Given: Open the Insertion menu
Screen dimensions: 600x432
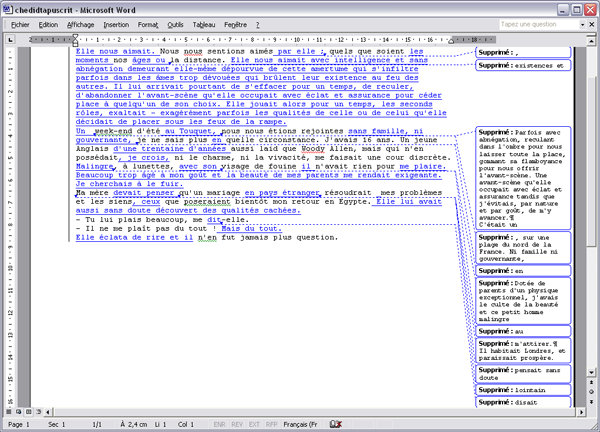Looking at the screenshot, I should [x=116, y=25].
